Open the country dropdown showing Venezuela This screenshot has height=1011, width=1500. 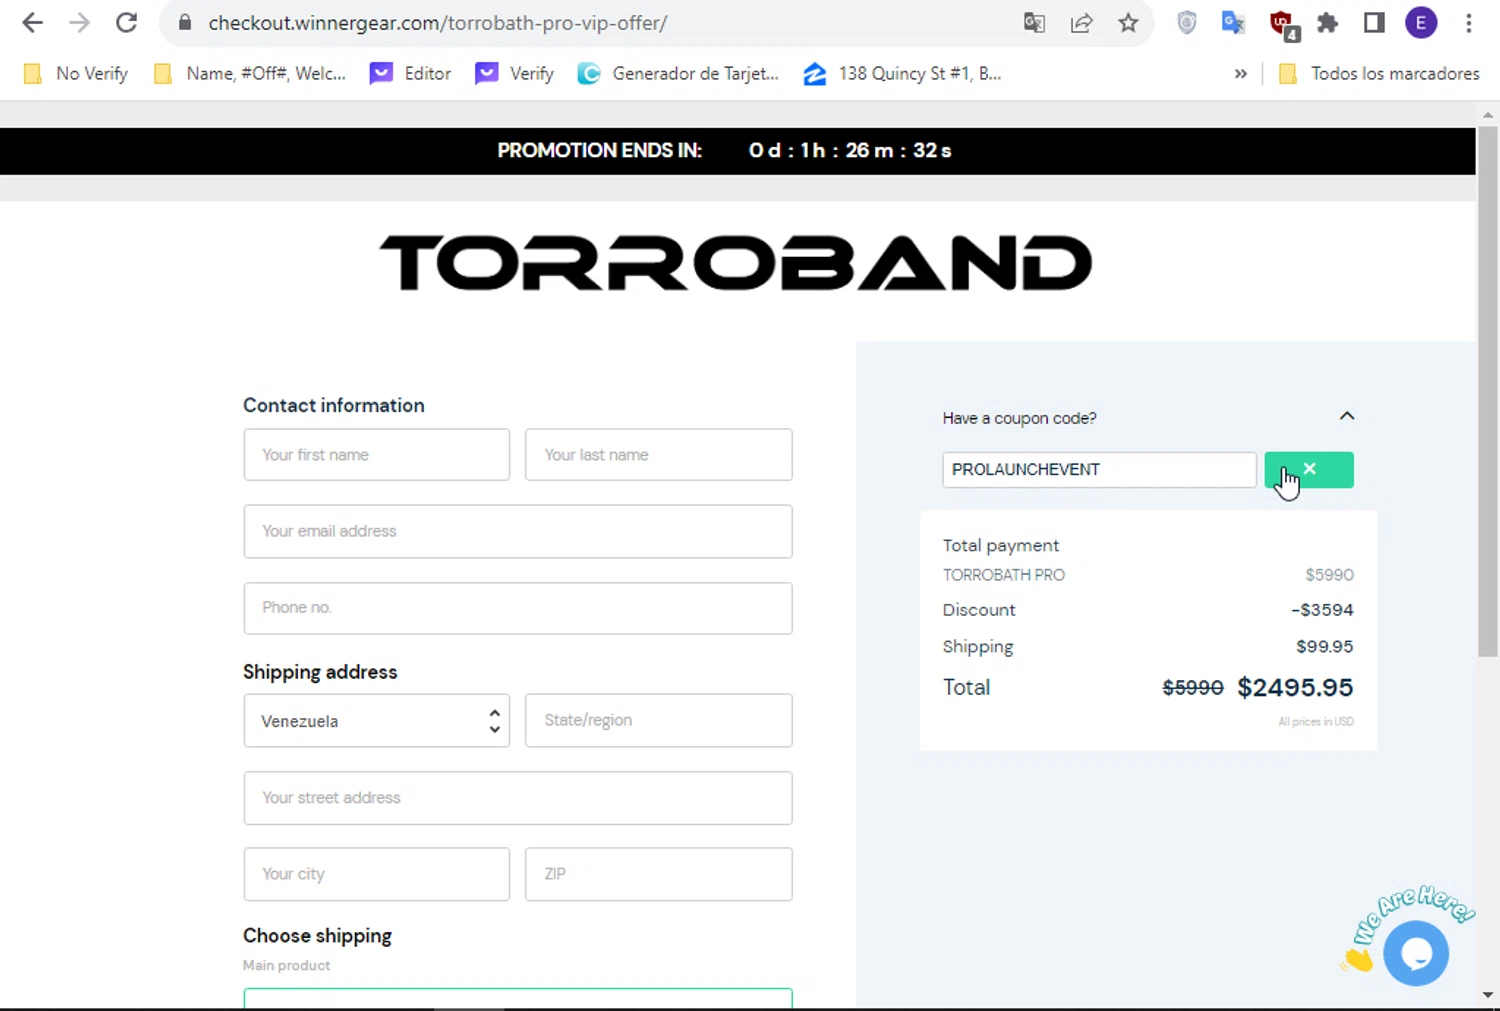pyautogui.click(x=377, y=721)
